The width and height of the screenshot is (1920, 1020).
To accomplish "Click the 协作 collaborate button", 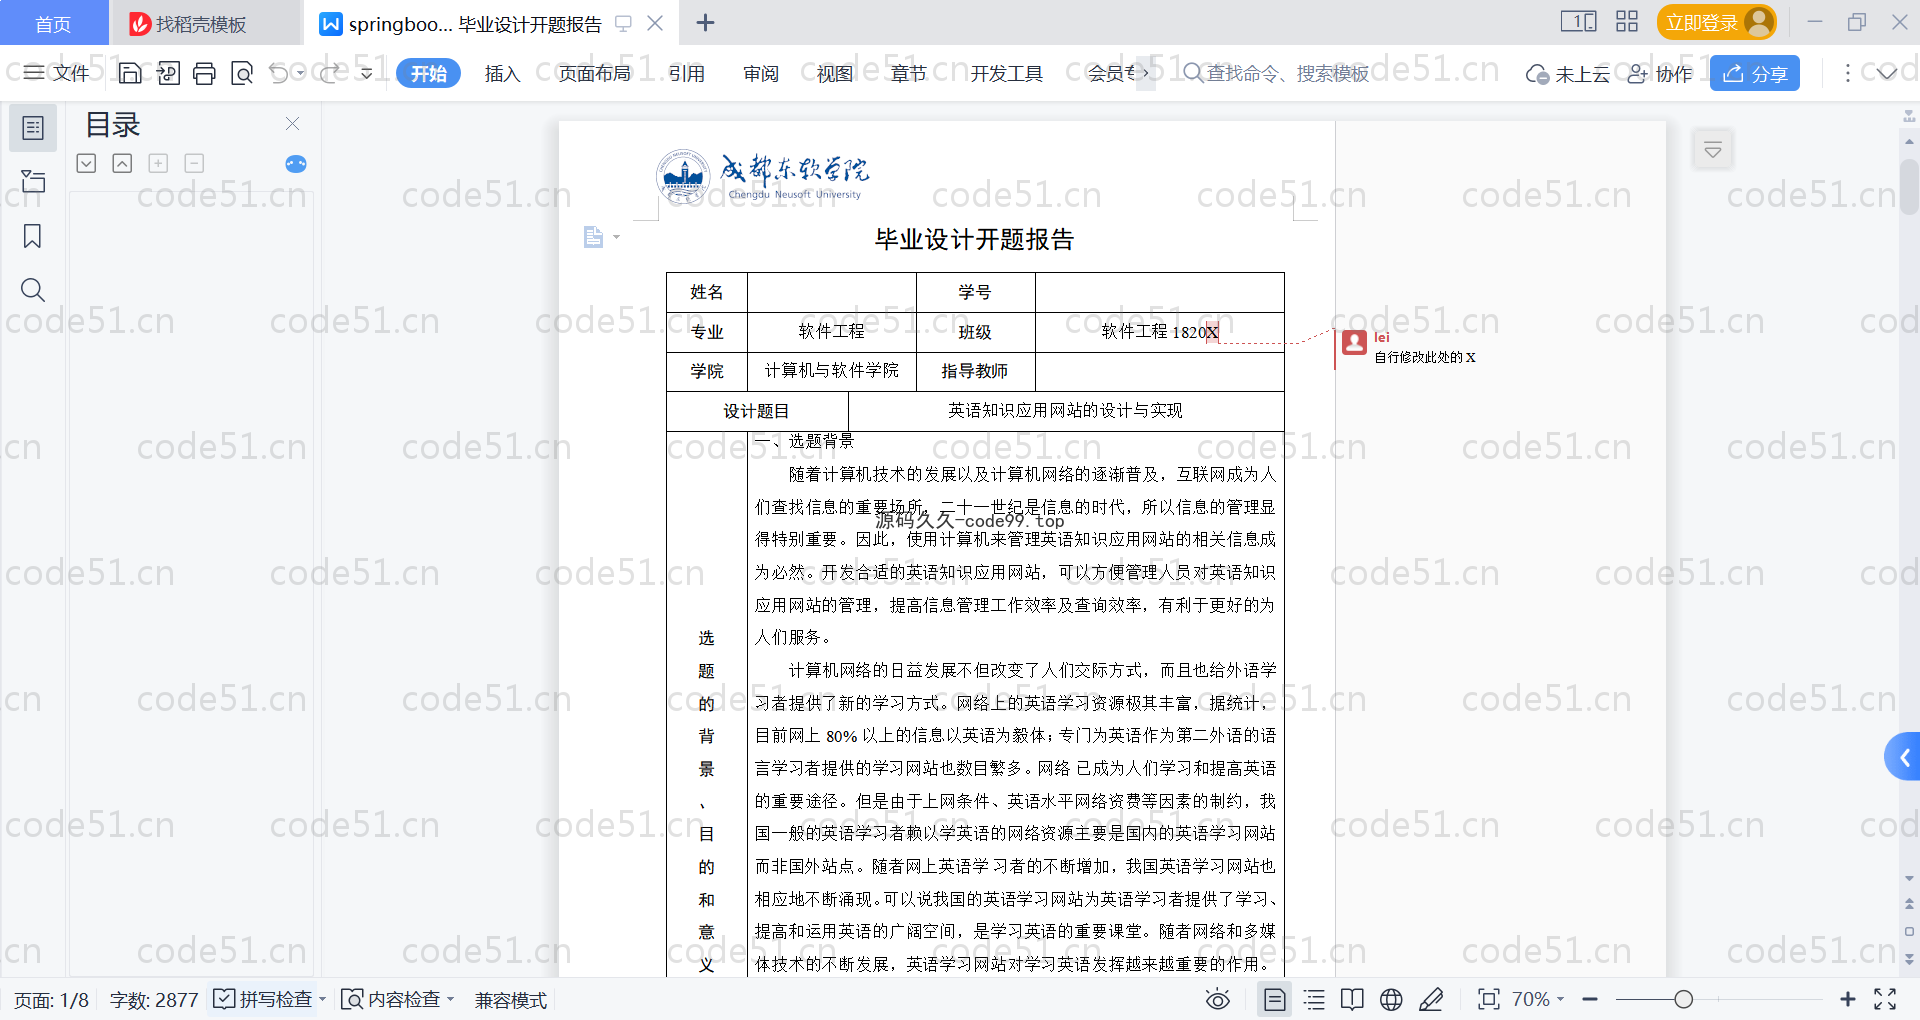I will 1660,74.
